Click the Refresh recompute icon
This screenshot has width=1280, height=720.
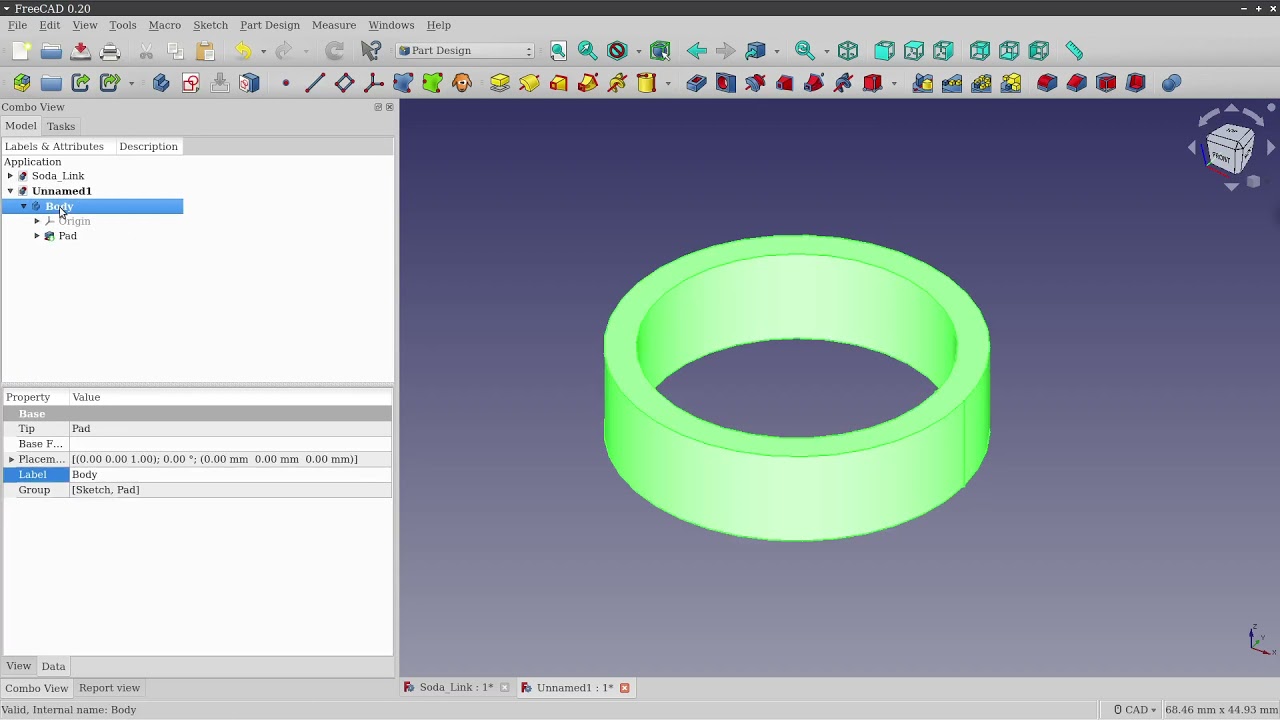tap(334, 51)
